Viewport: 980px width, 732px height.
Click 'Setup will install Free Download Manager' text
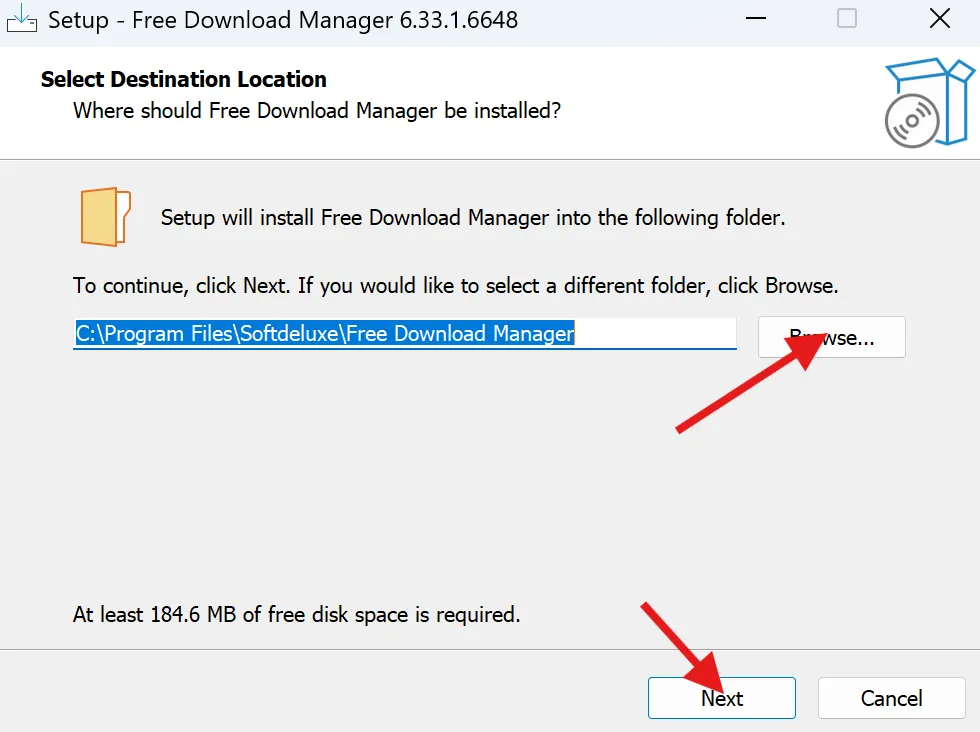click(472, 218)
